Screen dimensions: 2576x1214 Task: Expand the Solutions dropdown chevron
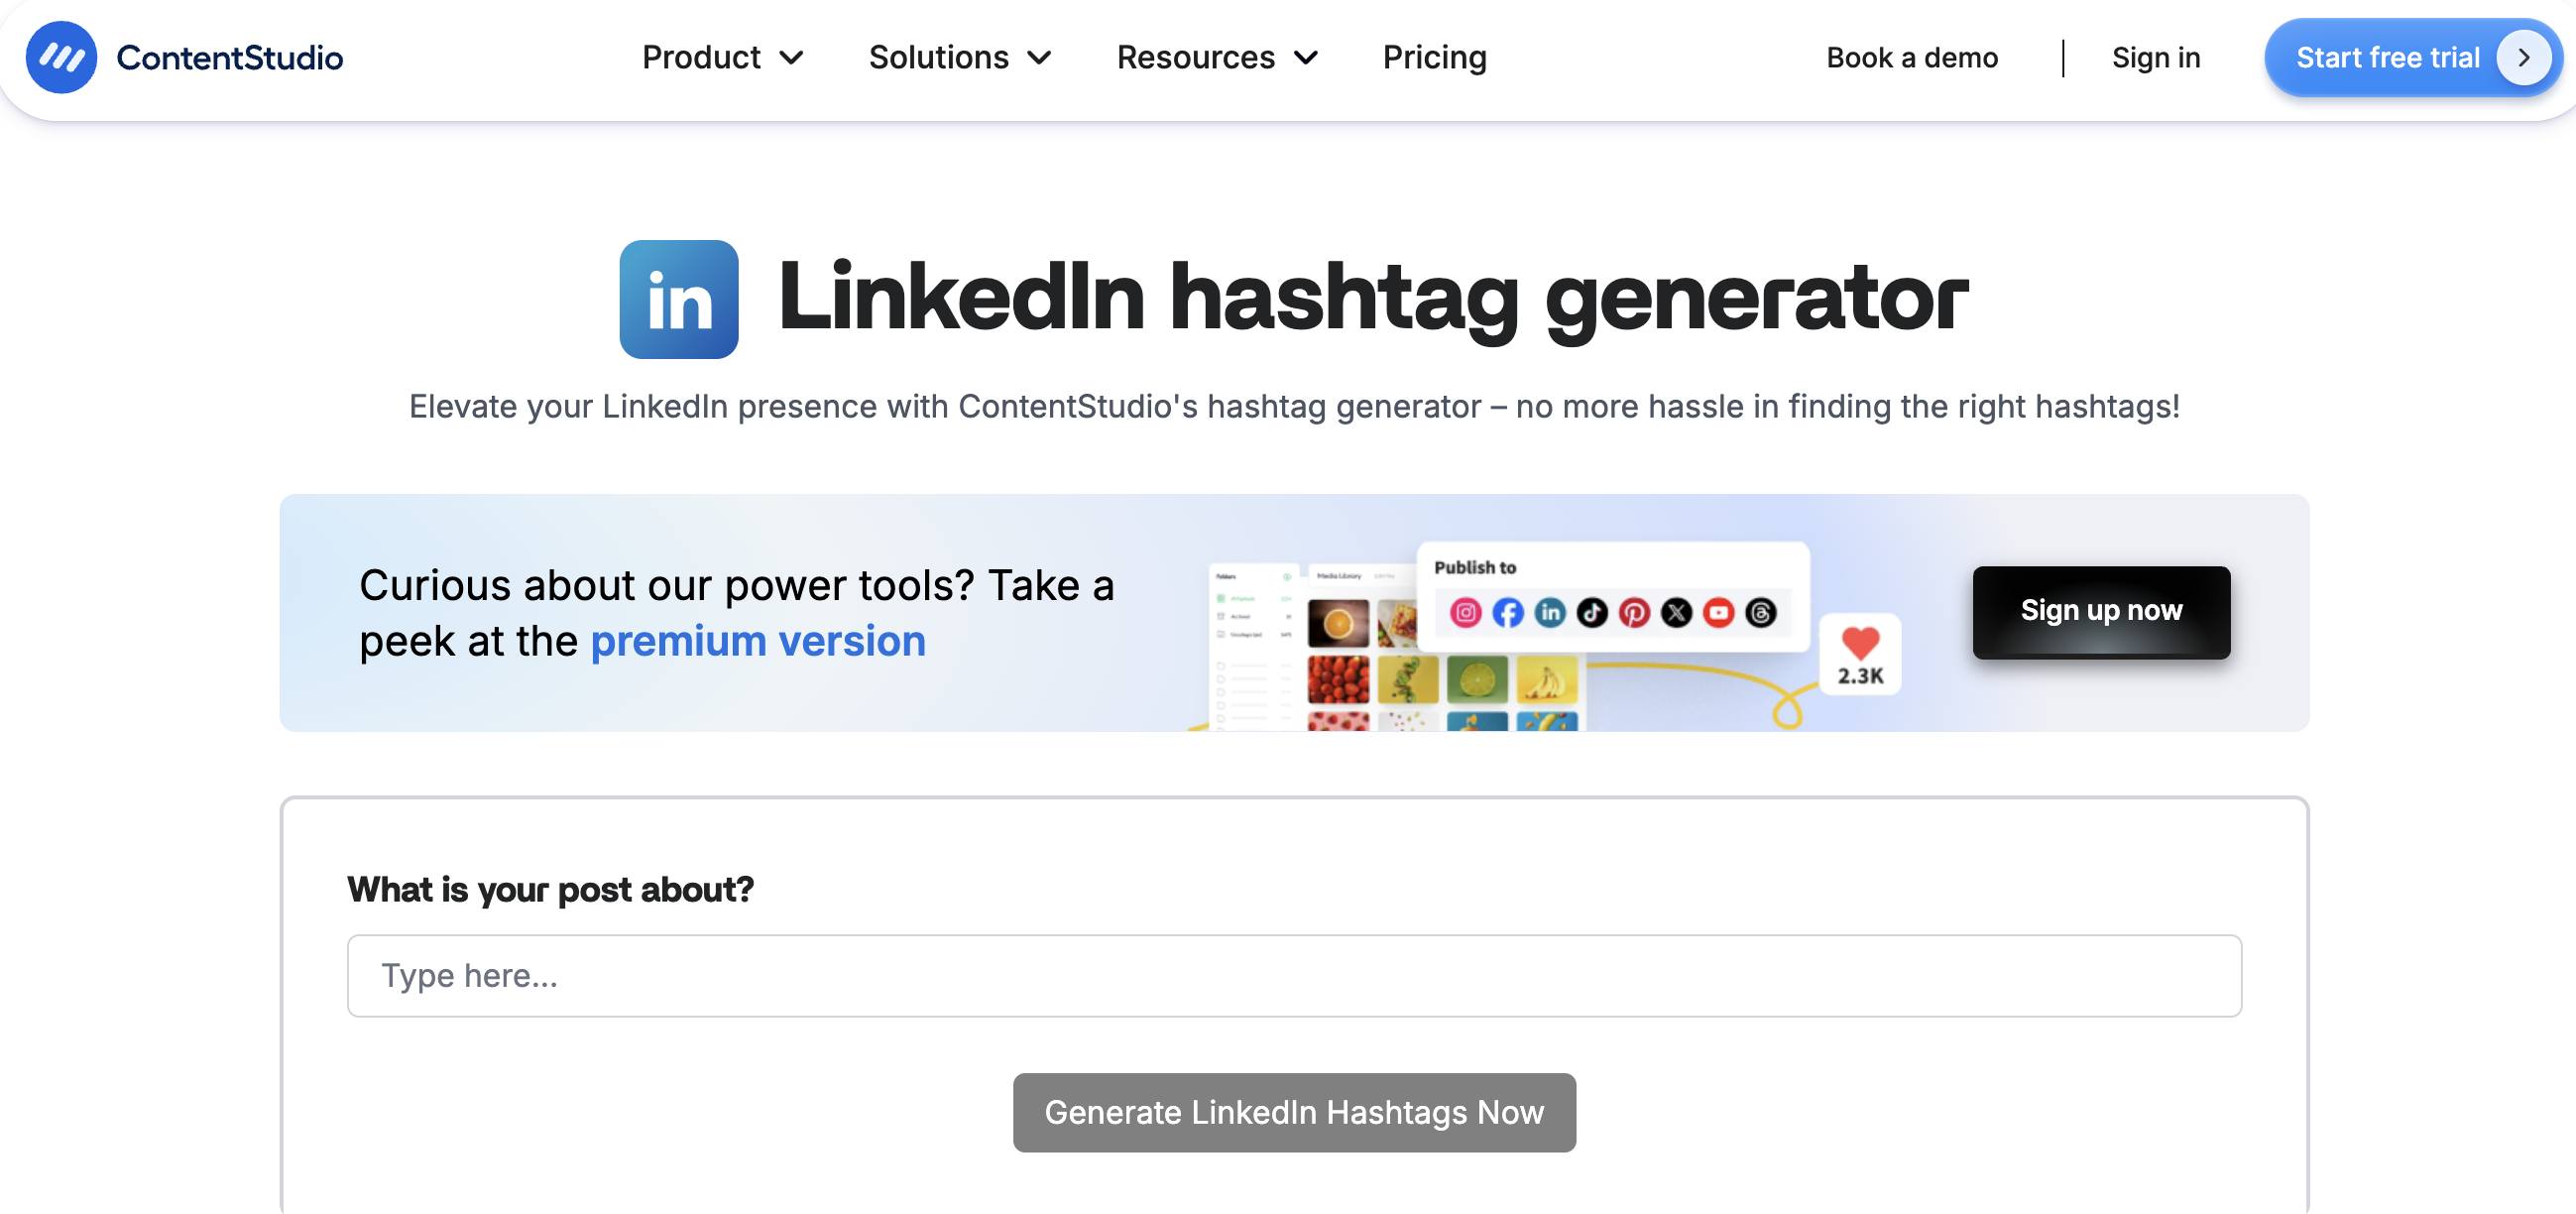[1039, 59]
